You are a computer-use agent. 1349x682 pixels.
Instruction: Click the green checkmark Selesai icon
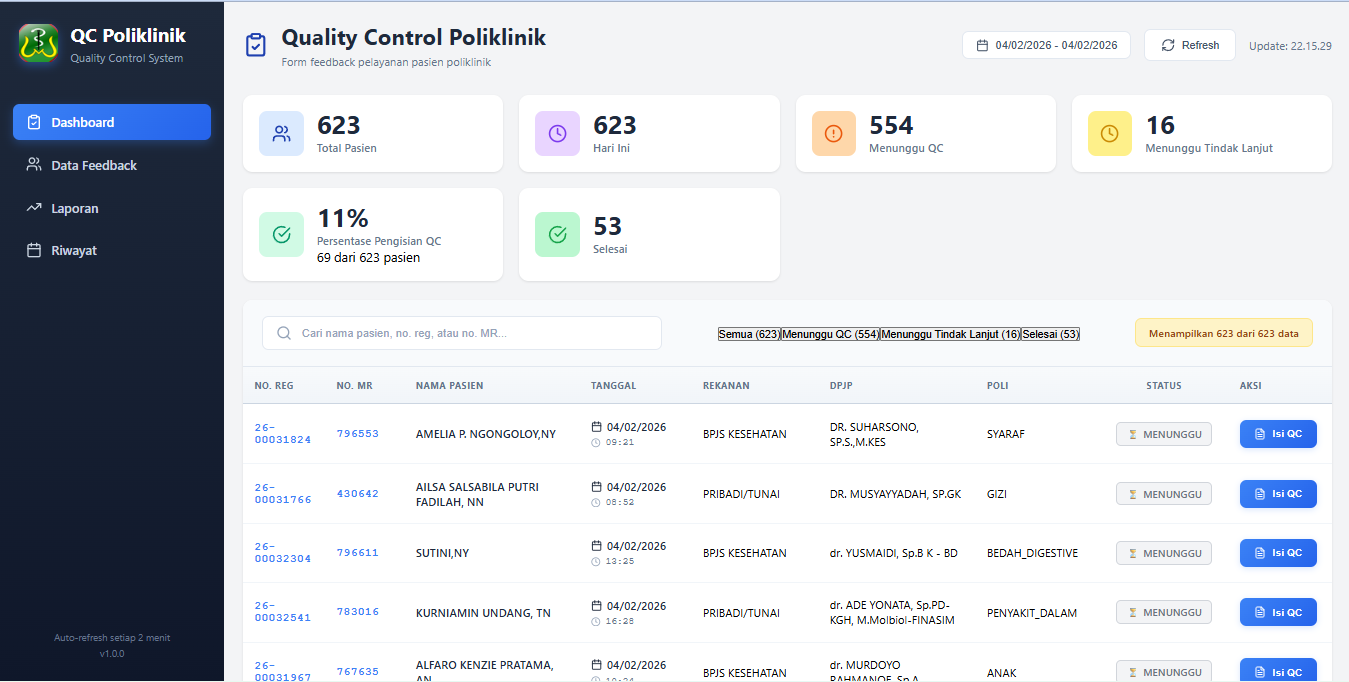point(557,234)
